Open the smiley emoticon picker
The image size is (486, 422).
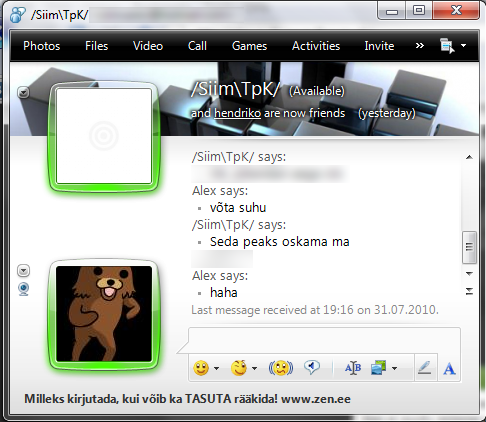[201, 368]
